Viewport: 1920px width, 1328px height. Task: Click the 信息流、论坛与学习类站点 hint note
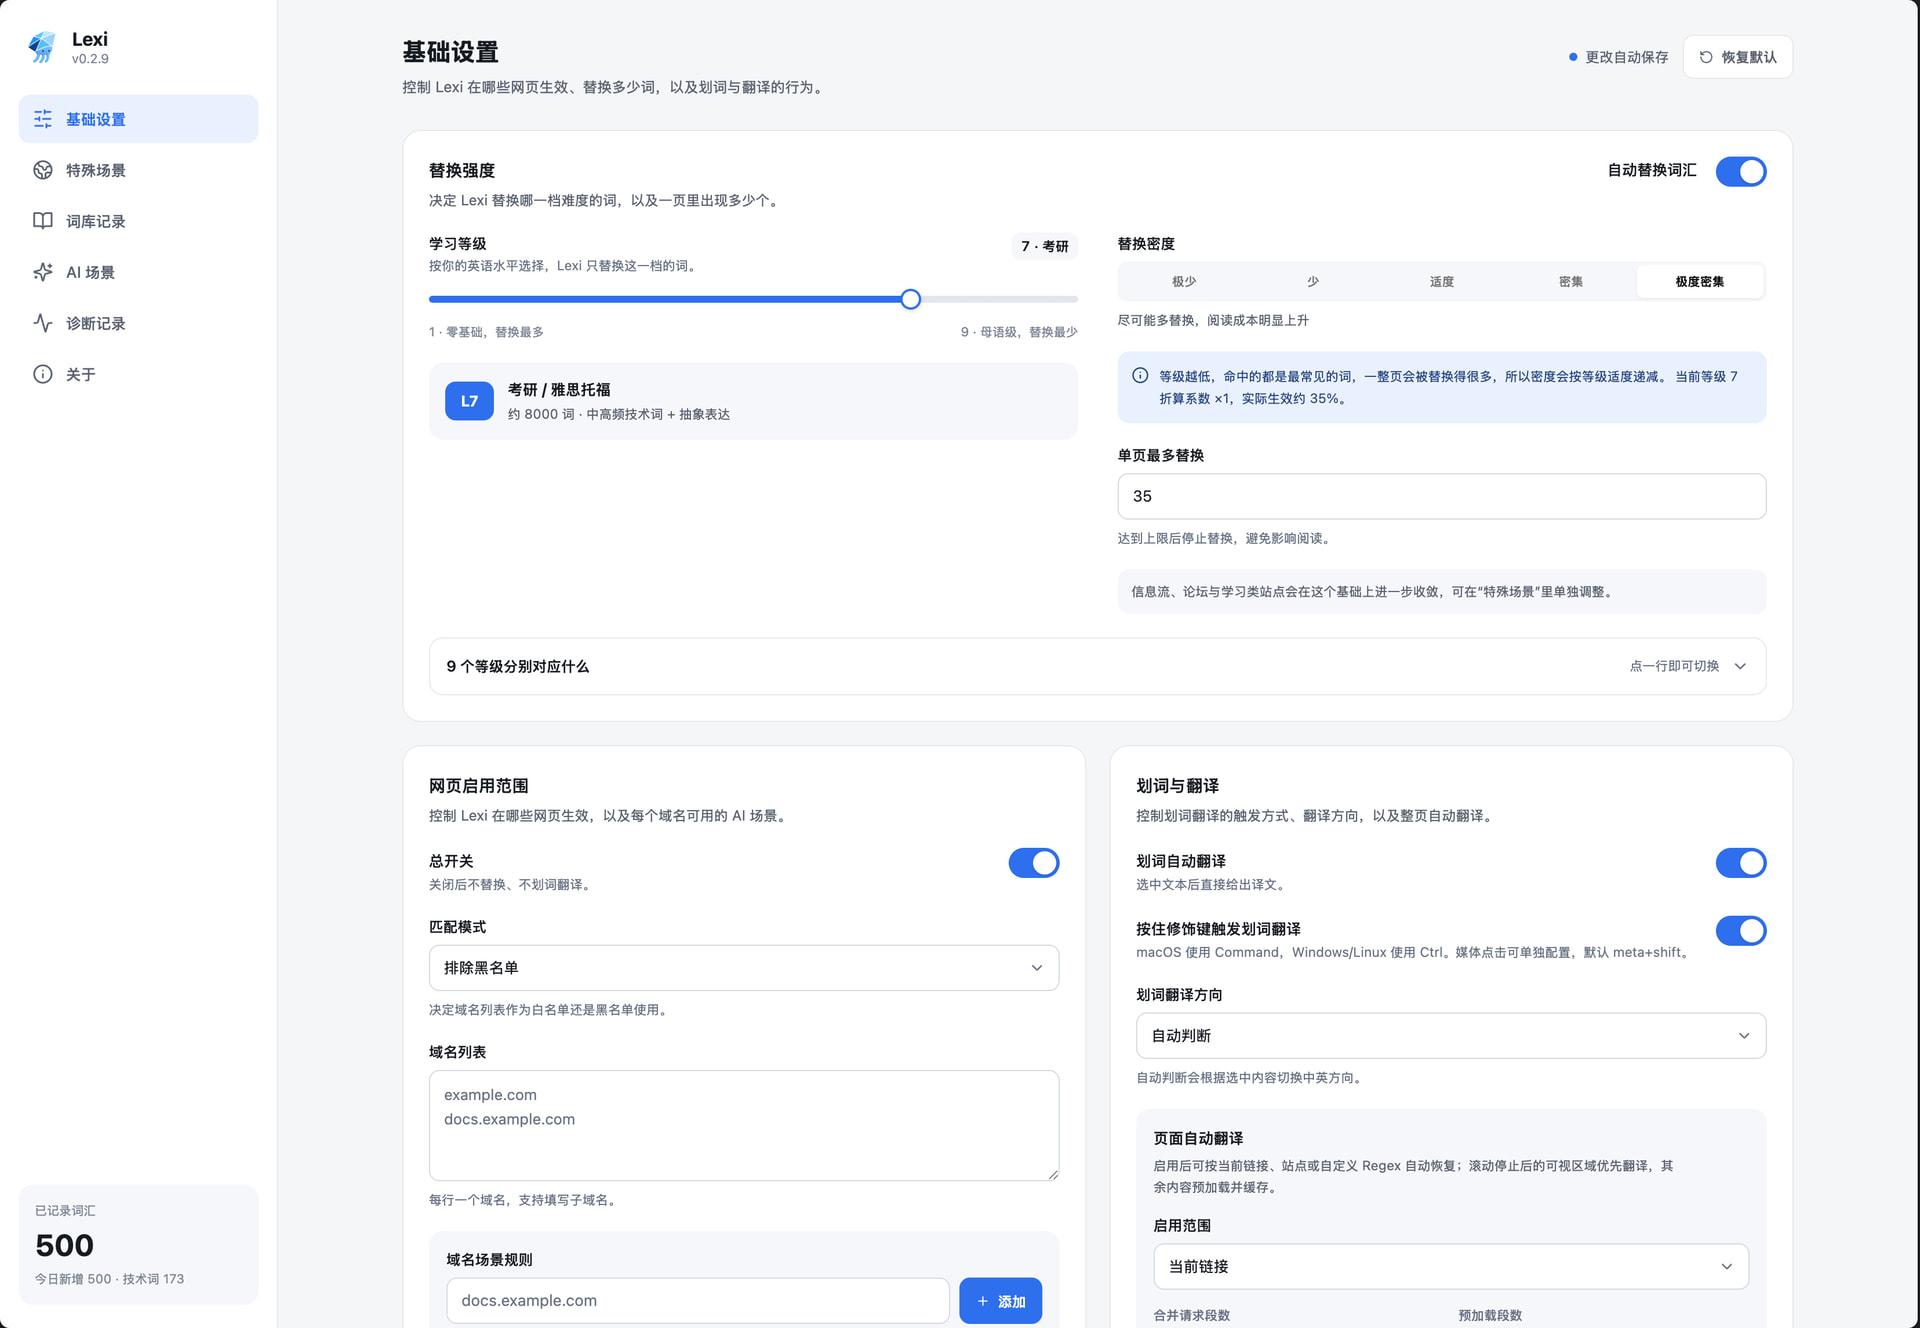pos(1442,592)
